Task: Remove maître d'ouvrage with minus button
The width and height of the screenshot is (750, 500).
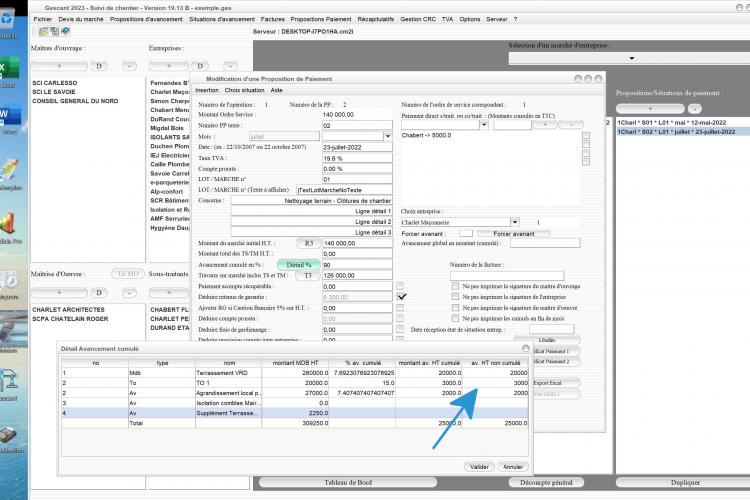Action: [x=129, y=66]
